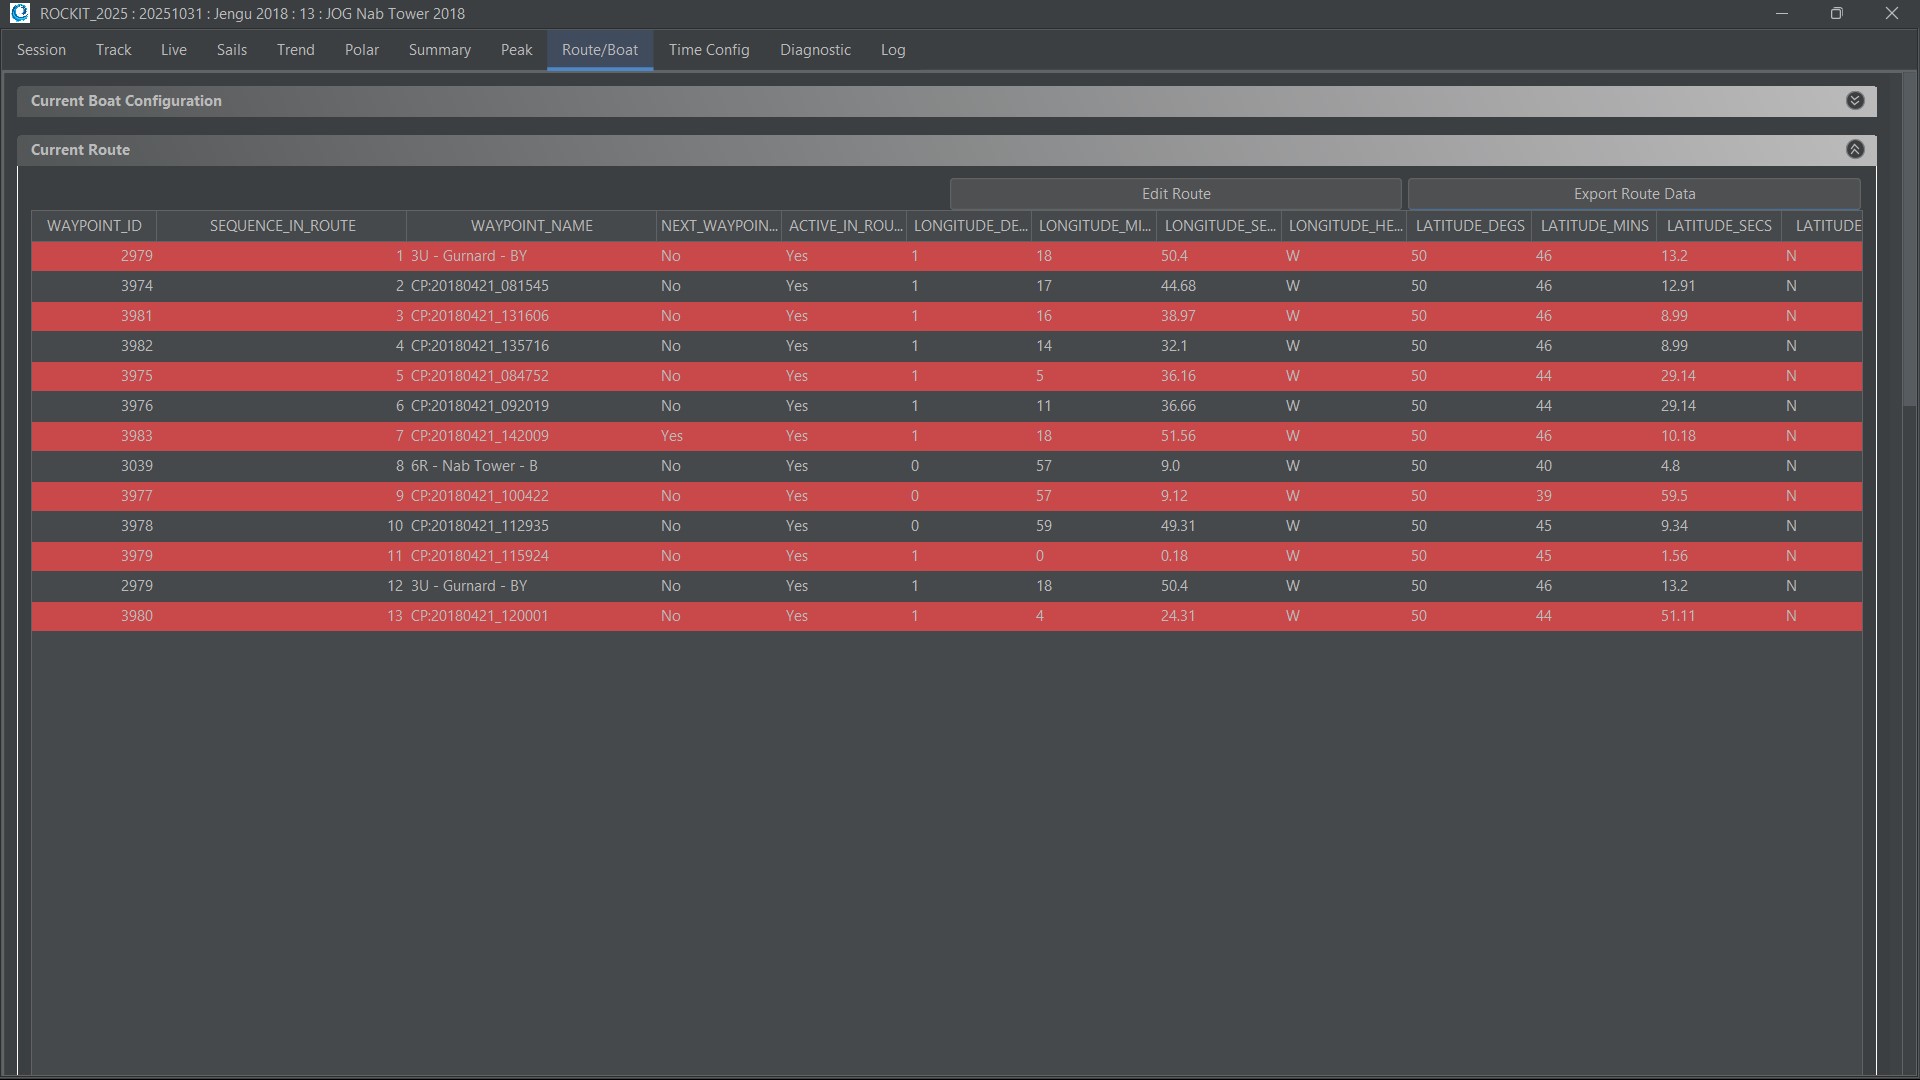Go to the Time Config tab
The width and height of the screenshot is (1920, 1080).
coord(708,50)
